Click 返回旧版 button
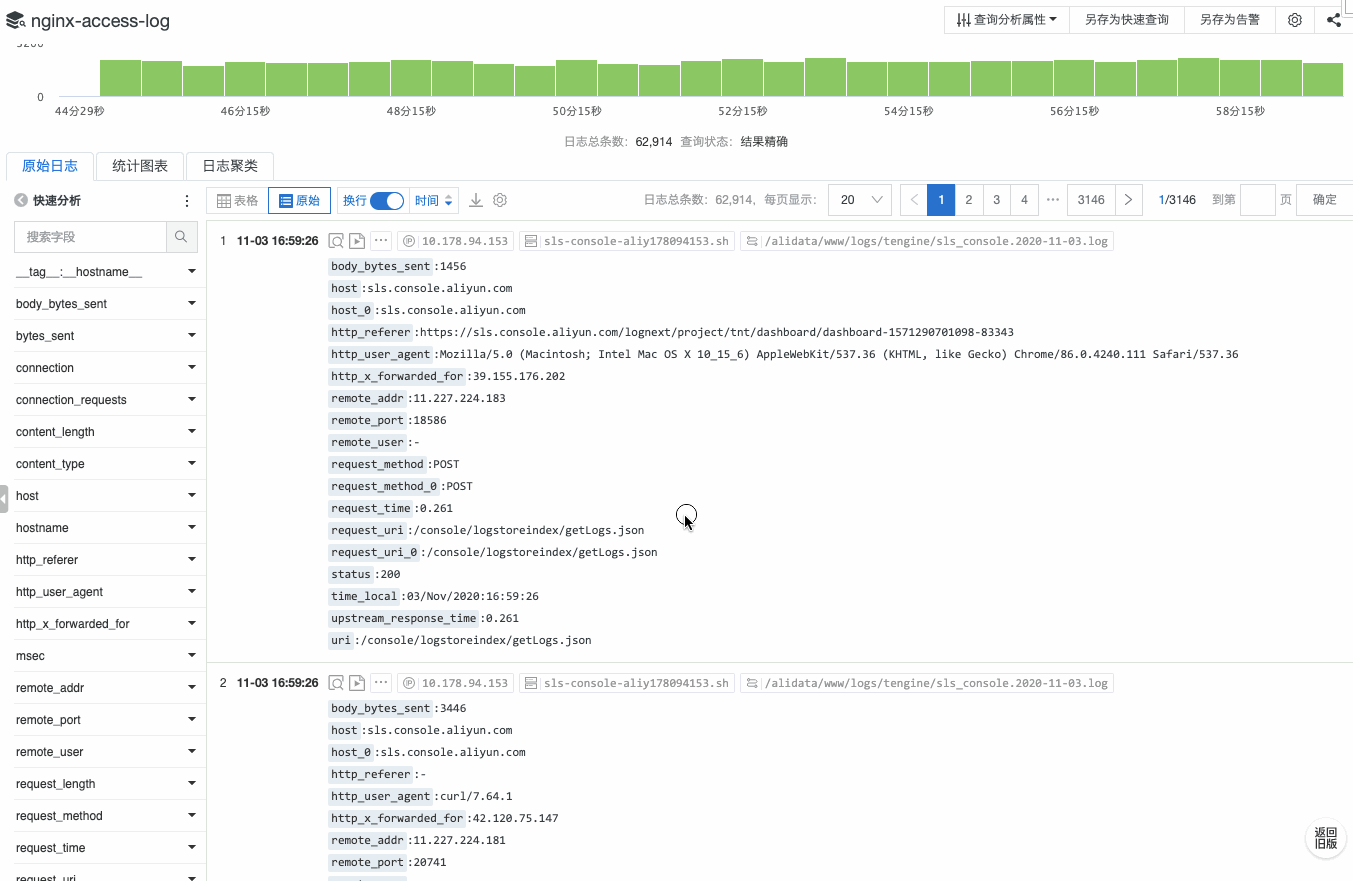Screen dimensions: 1353x881 [1326, 838]
